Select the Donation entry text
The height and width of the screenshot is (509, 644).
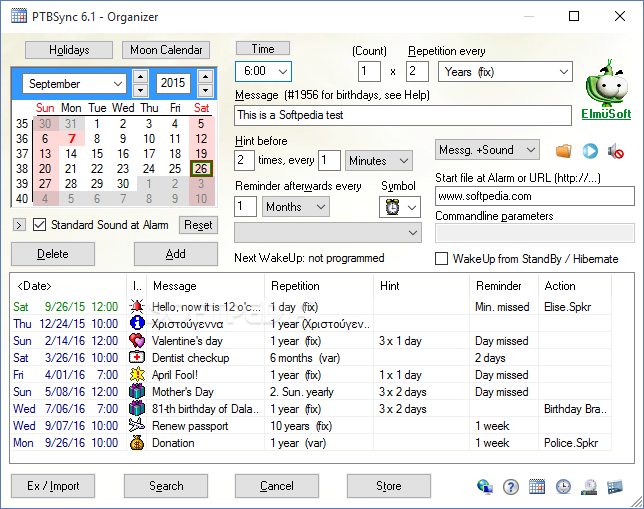point(173,443)
